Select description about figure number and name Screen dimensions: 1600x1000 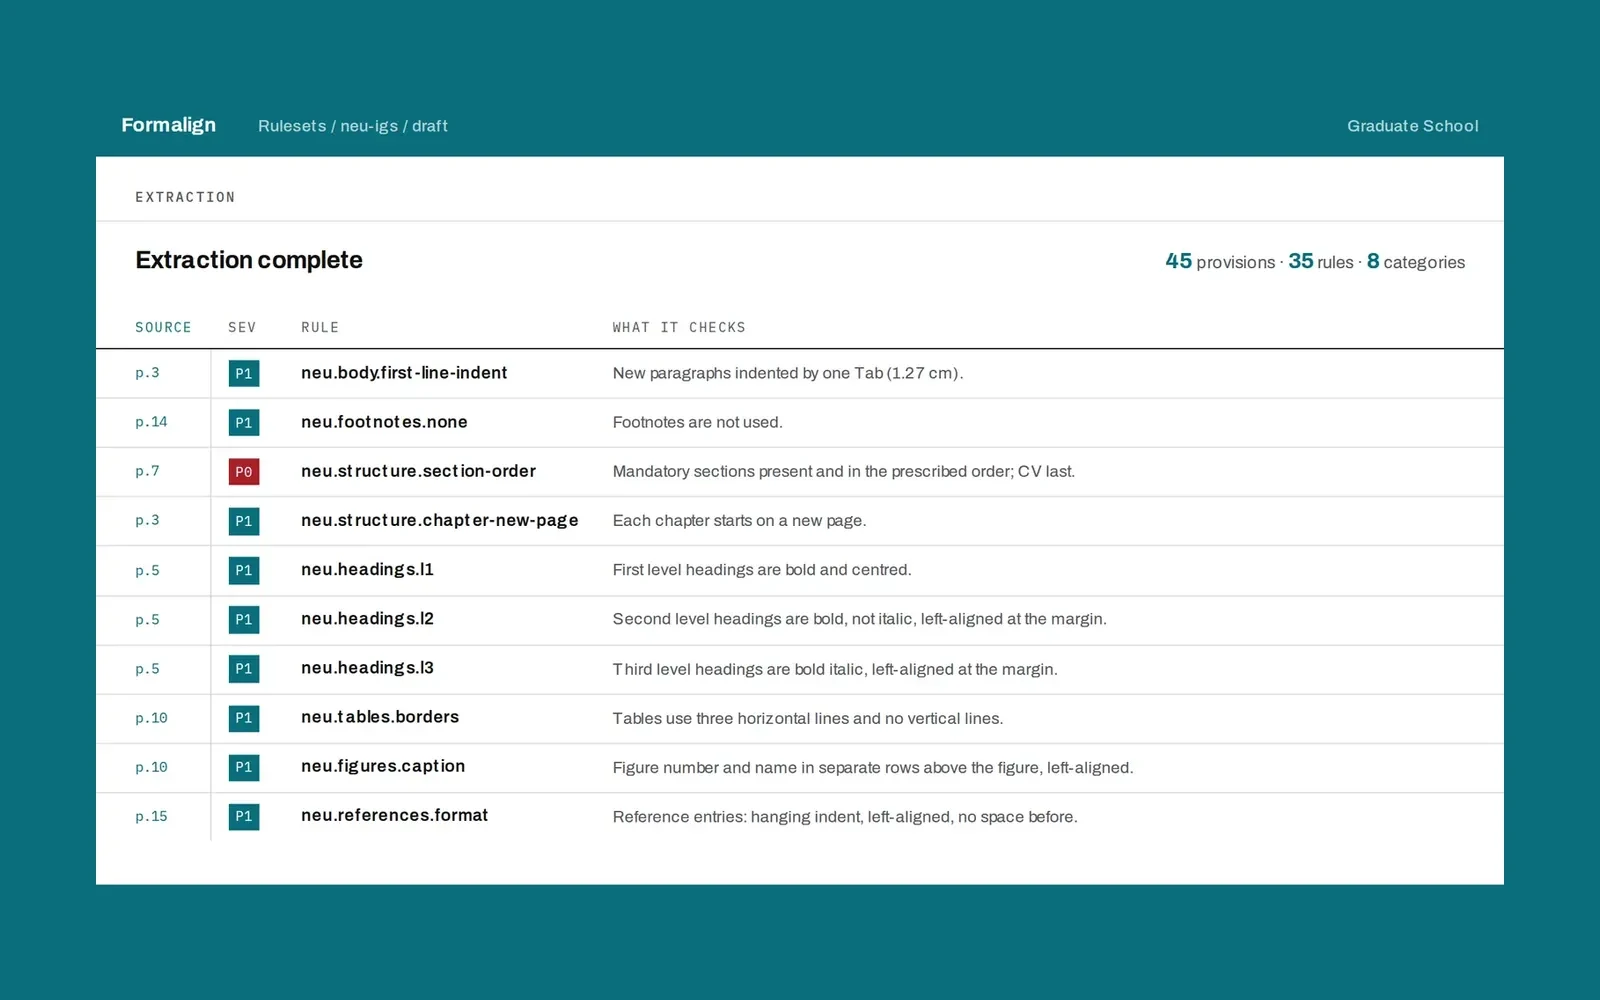(x=873, y=768)
